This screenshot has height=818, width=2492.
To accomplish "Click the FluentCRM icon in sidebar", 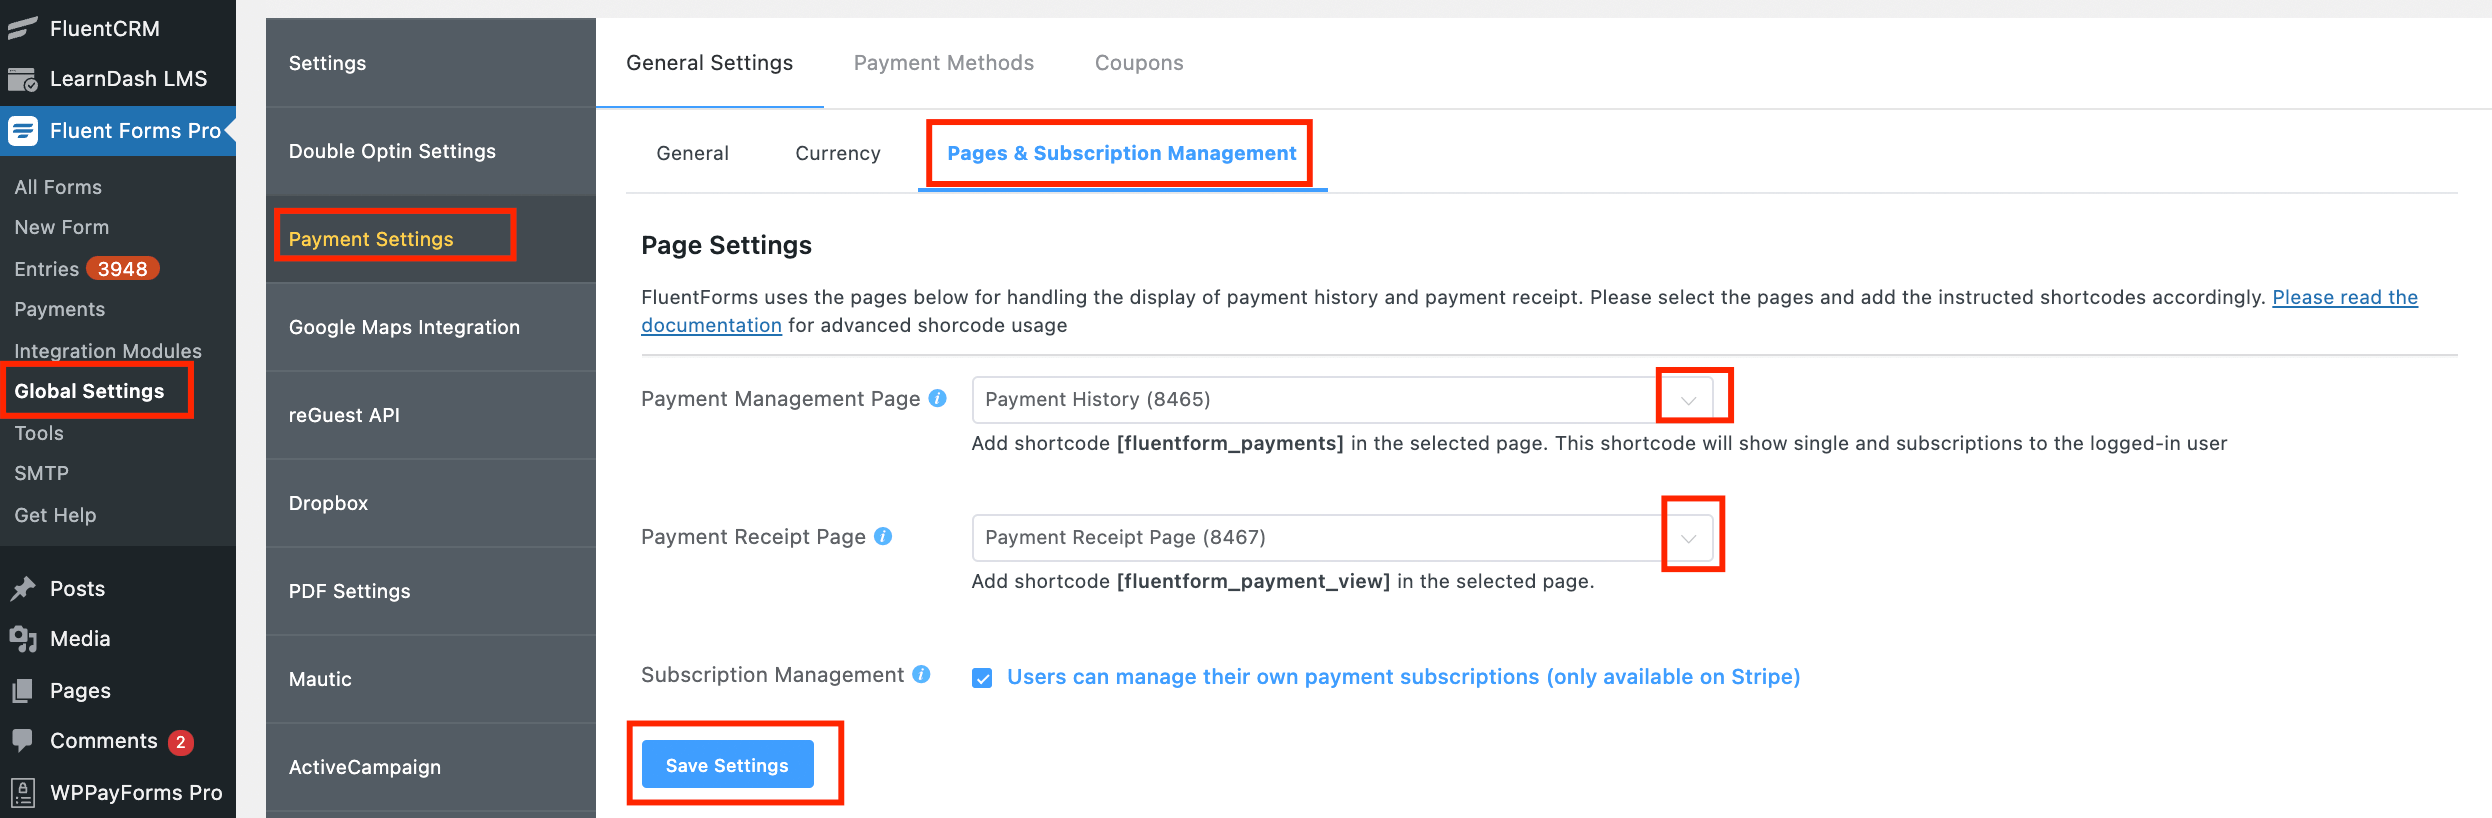I will pyautogui.click(x=22, y=28).
